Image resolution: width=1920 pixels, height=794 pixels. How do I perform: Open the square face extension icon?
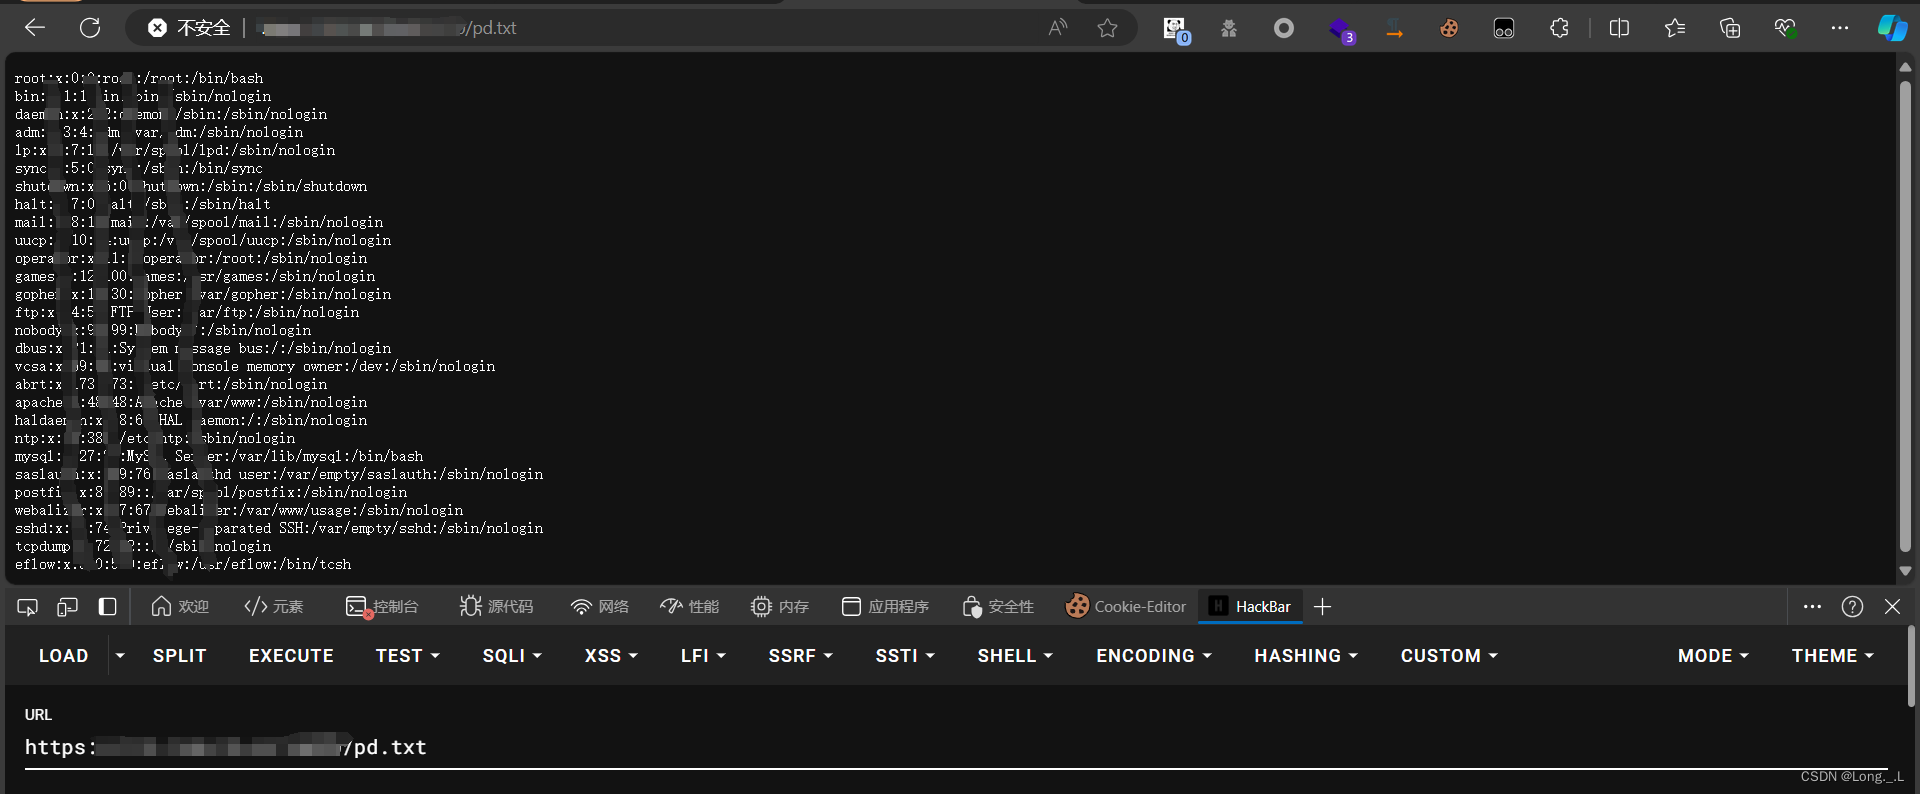pyautogui.click(x=1504, y=28)
